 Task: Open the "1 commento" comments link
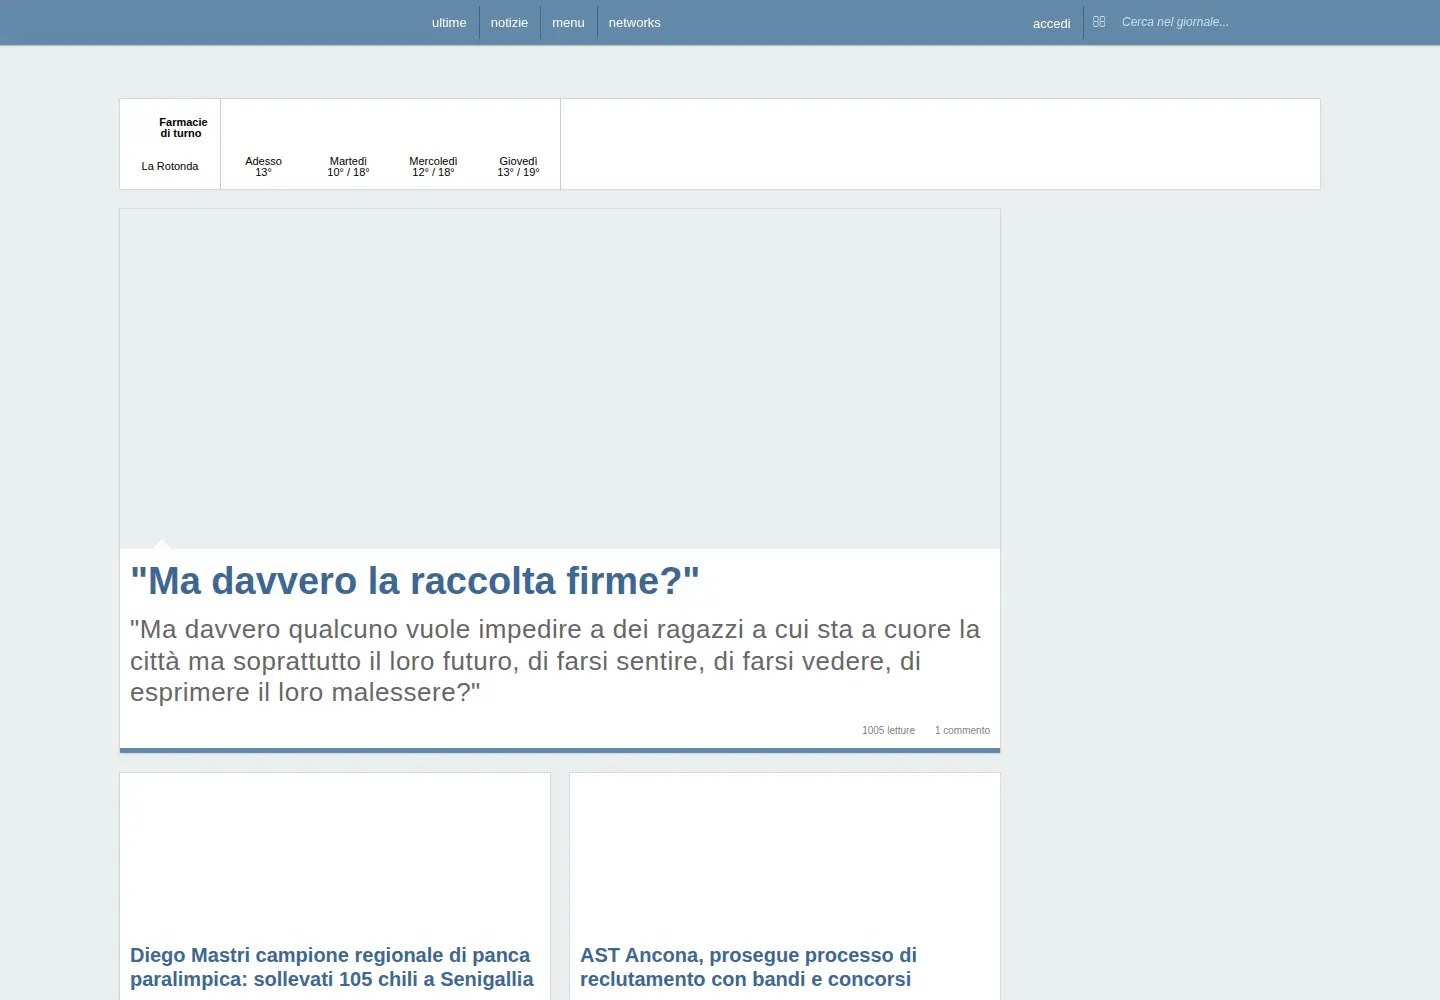(x=962, y=730)
